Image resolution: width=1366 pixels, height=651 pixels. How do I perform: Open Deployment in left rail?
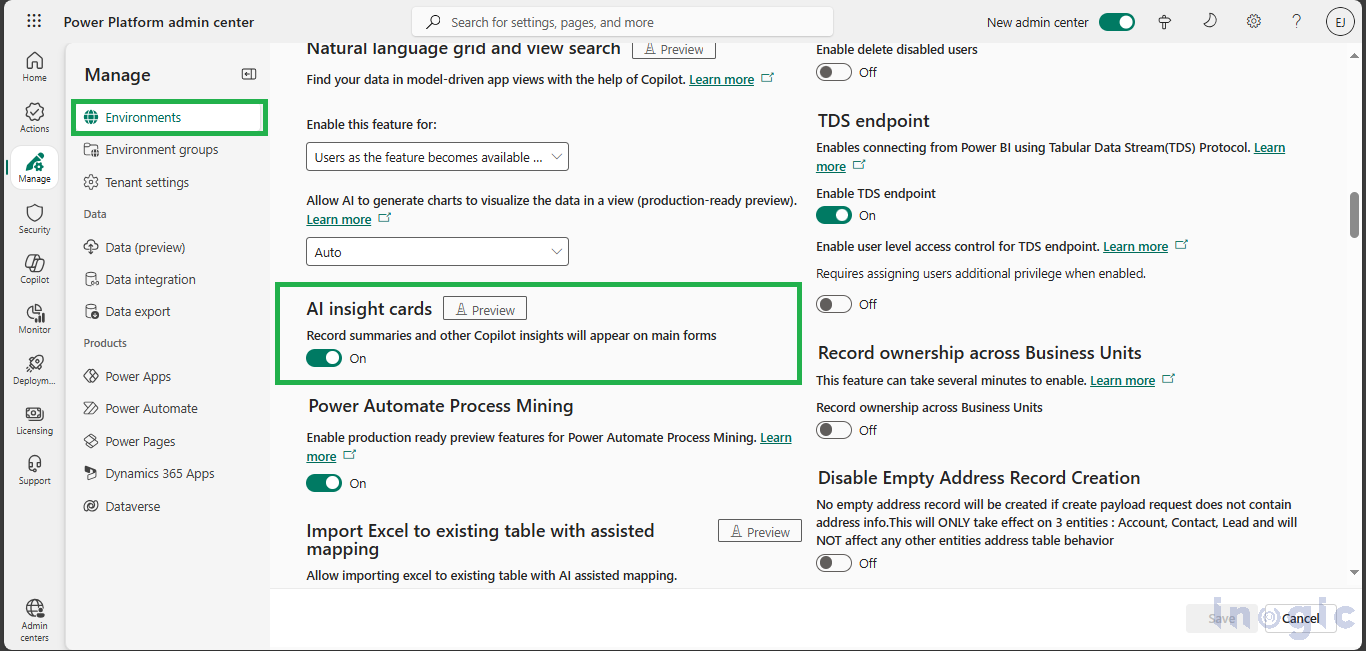click(34, 369)
